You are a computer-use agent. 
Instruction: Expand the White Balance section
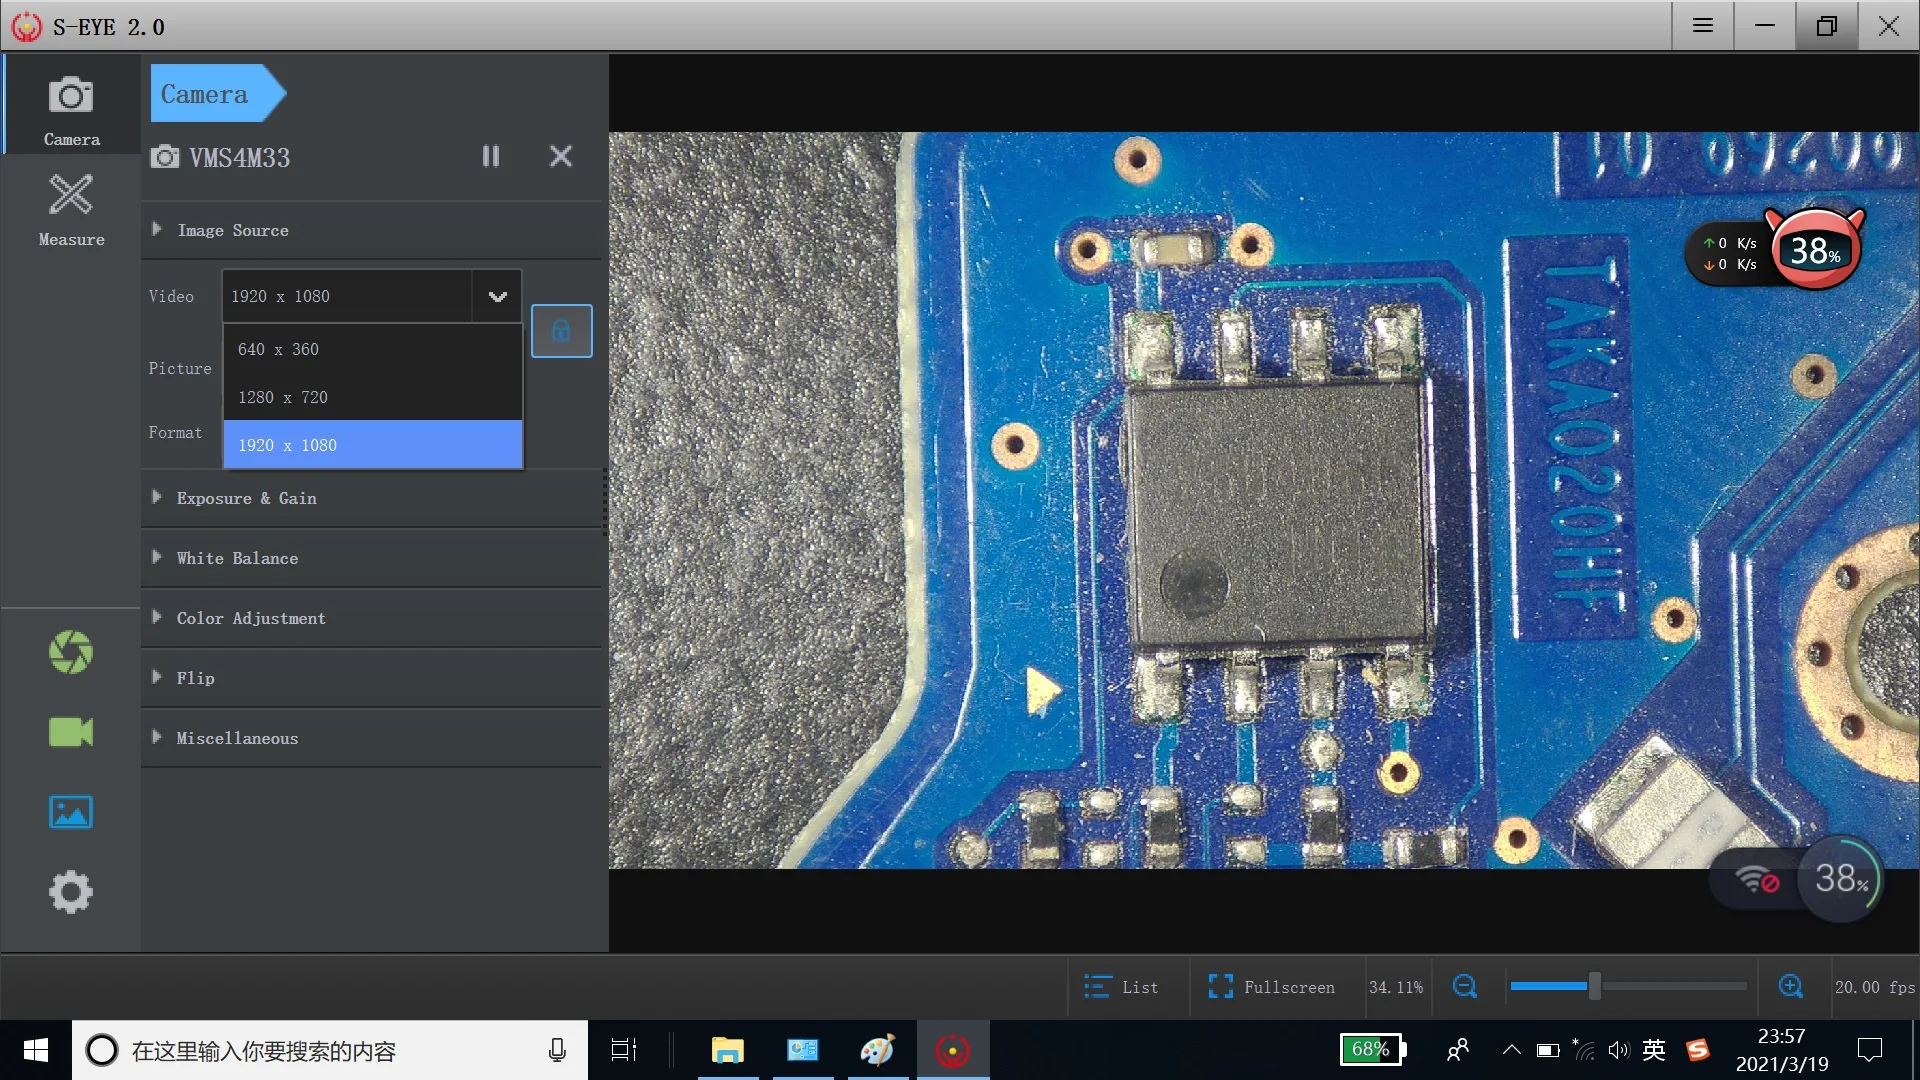pos(237,558)
